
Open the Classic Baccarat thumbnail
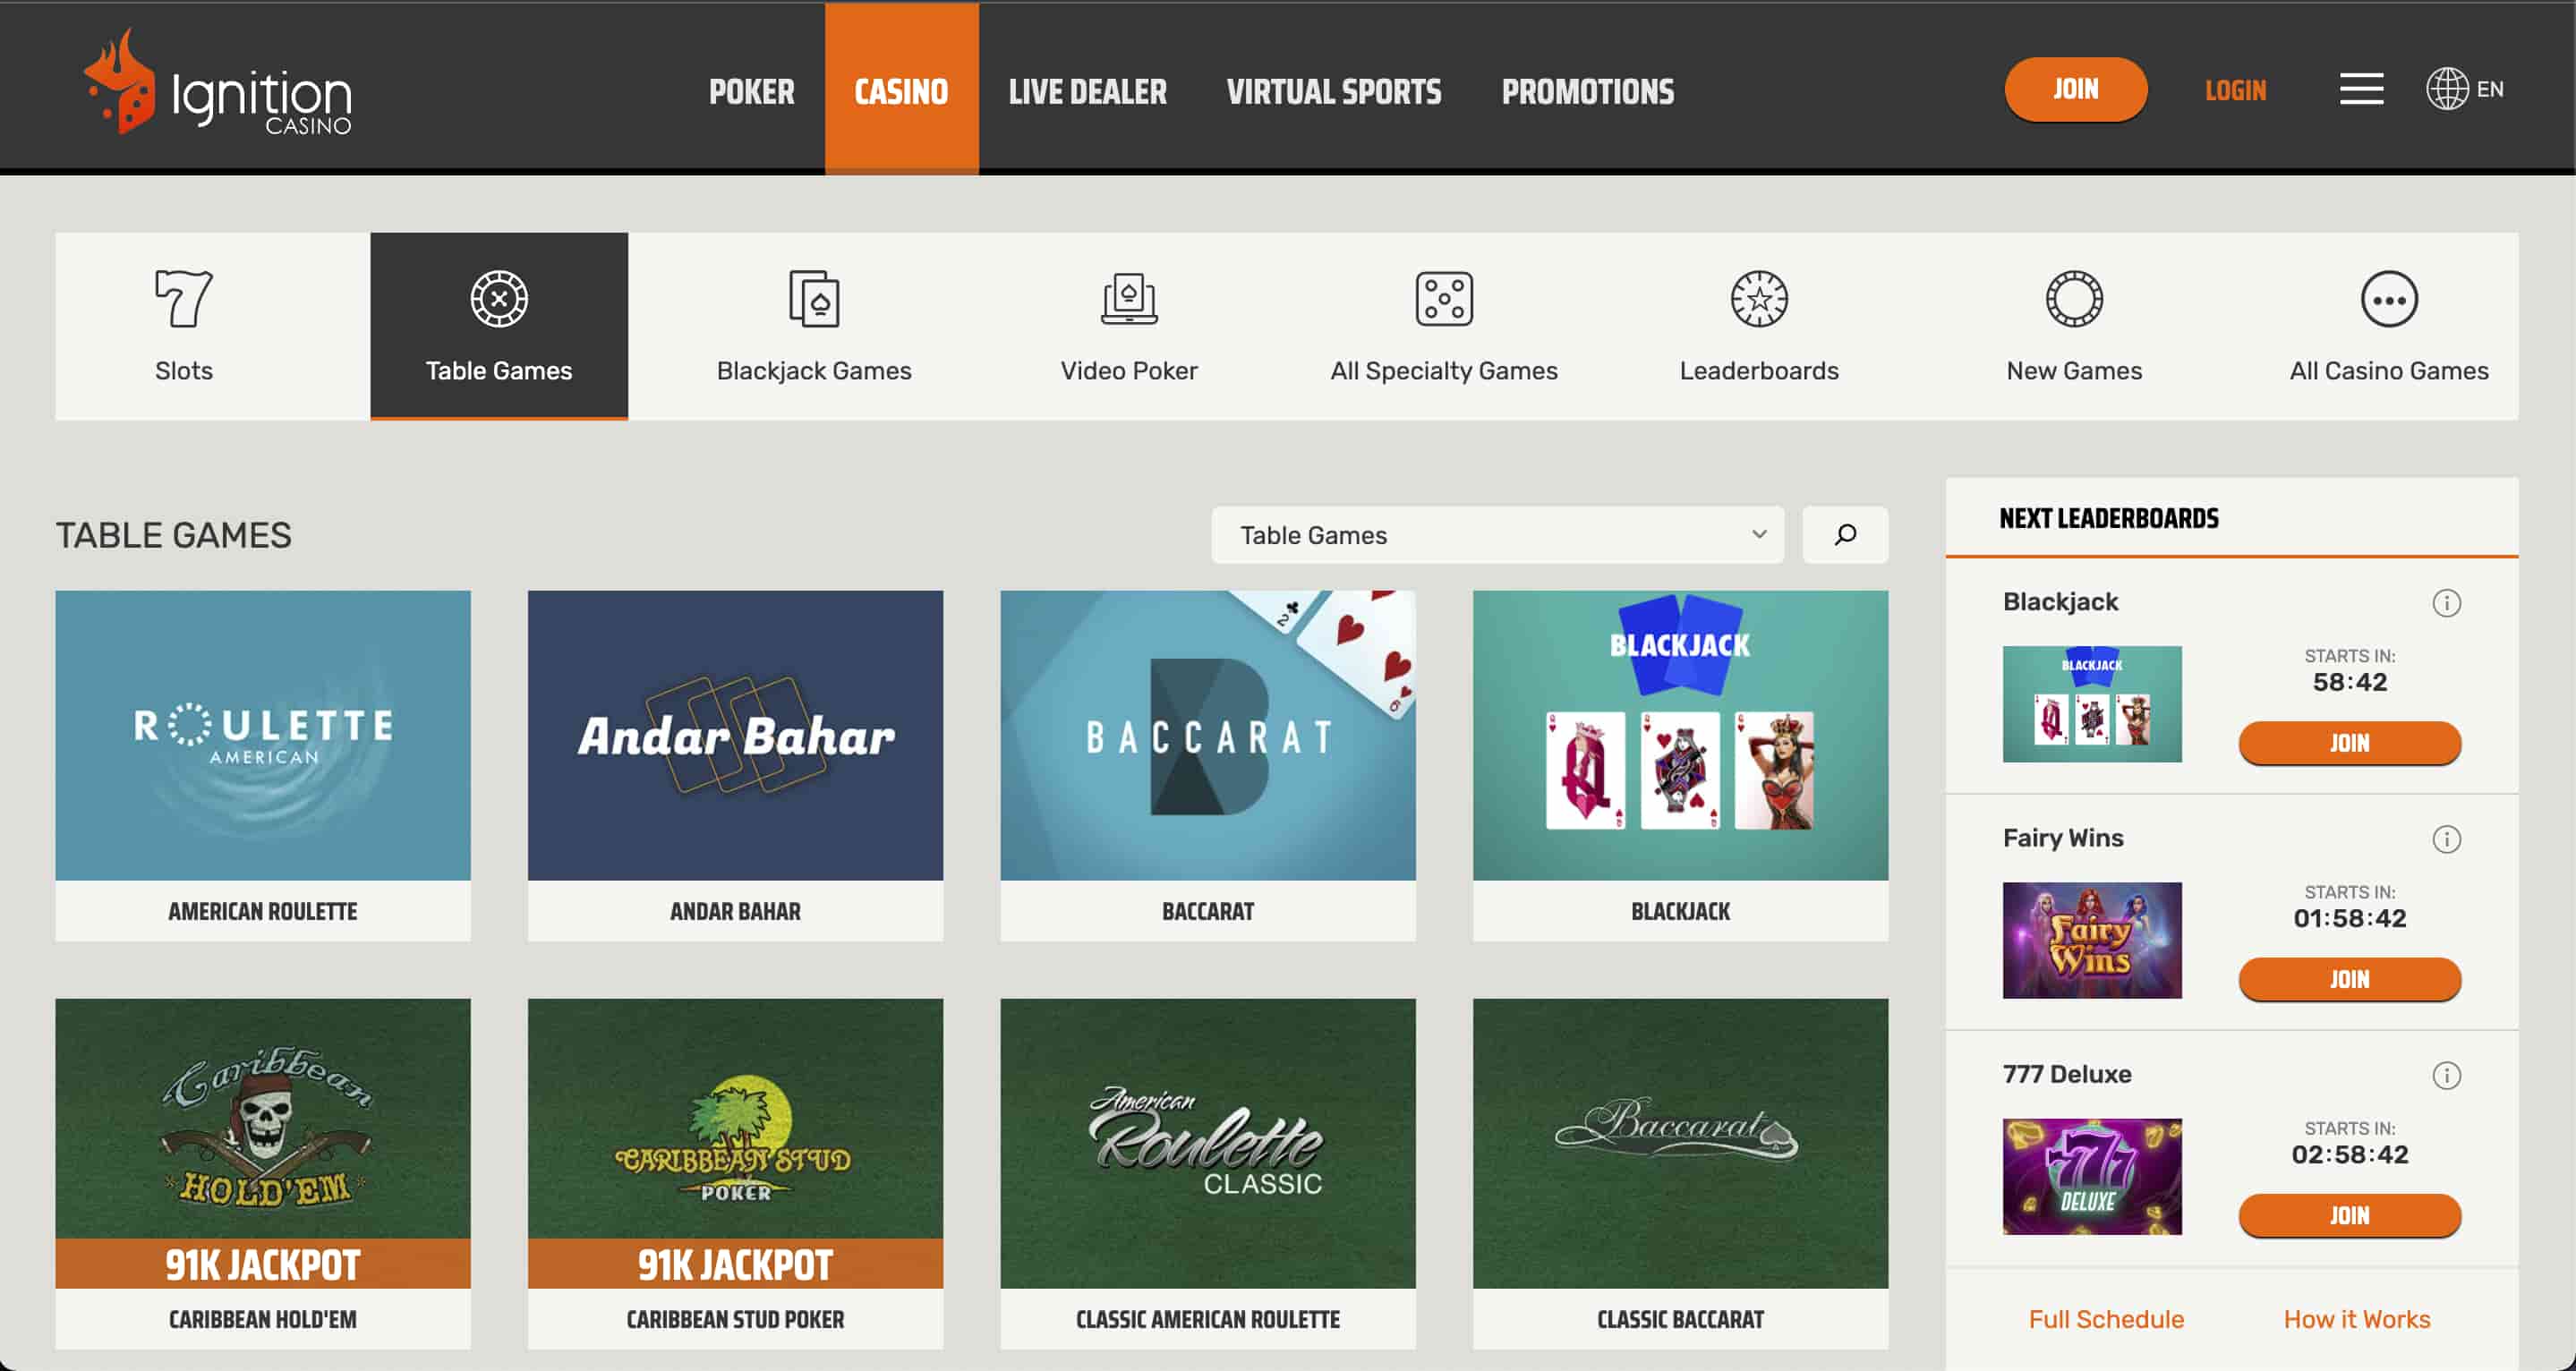click(1680, 1143)
